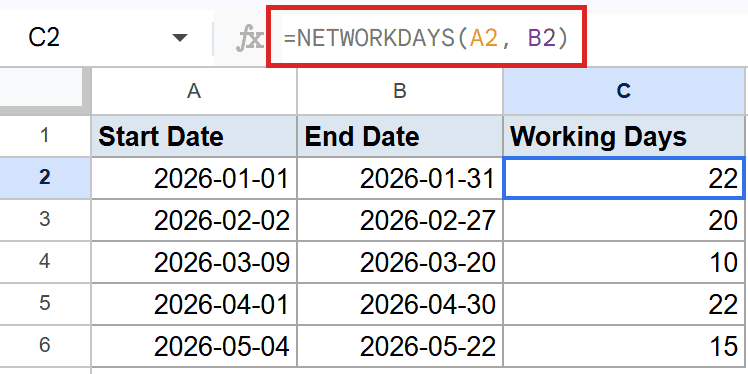Select cell with start date 2026-02-02
Viewport: 748px width, 374px height.
tap(194, 220)
